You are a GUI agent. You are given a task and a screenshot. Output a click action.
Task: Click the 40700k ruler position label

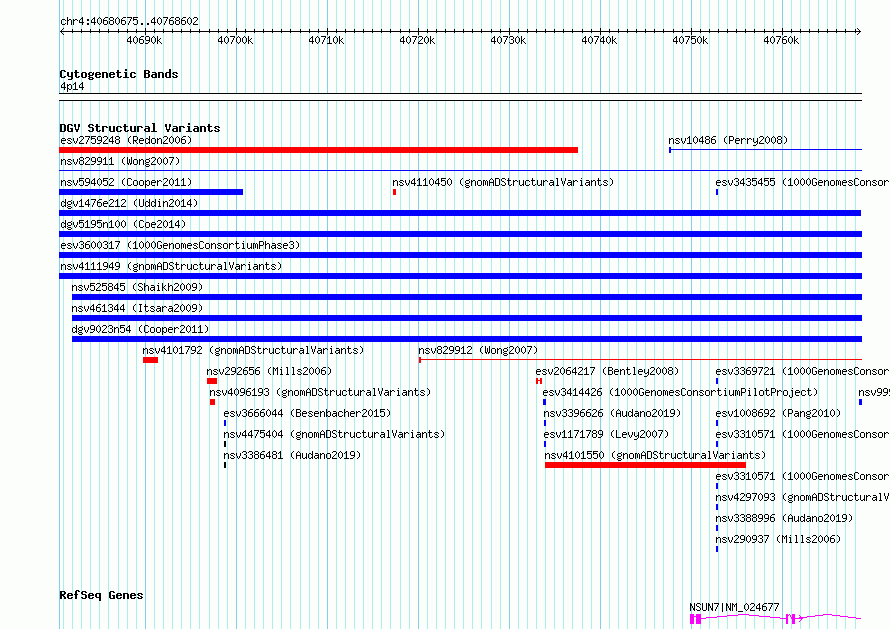[x=235, y=40]
